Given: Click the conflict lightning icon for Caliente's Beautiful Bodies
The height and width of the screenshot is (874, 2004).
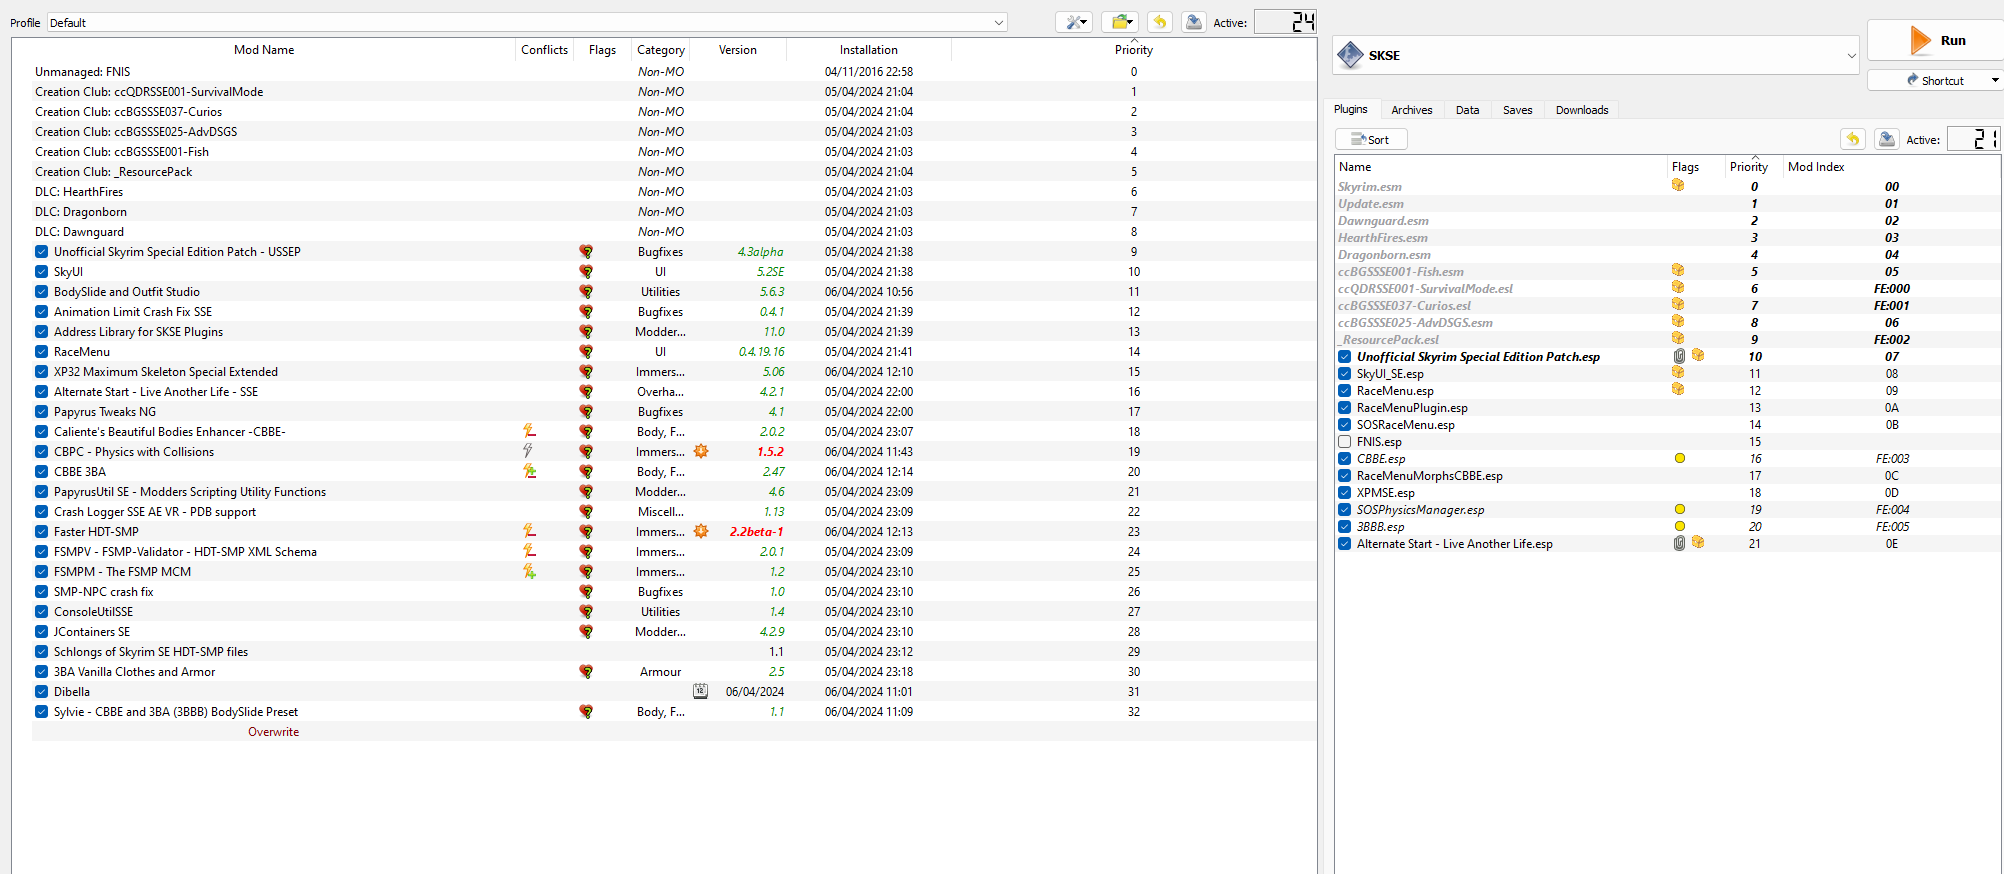Looking at the screenshot, I should pos(529,431).
